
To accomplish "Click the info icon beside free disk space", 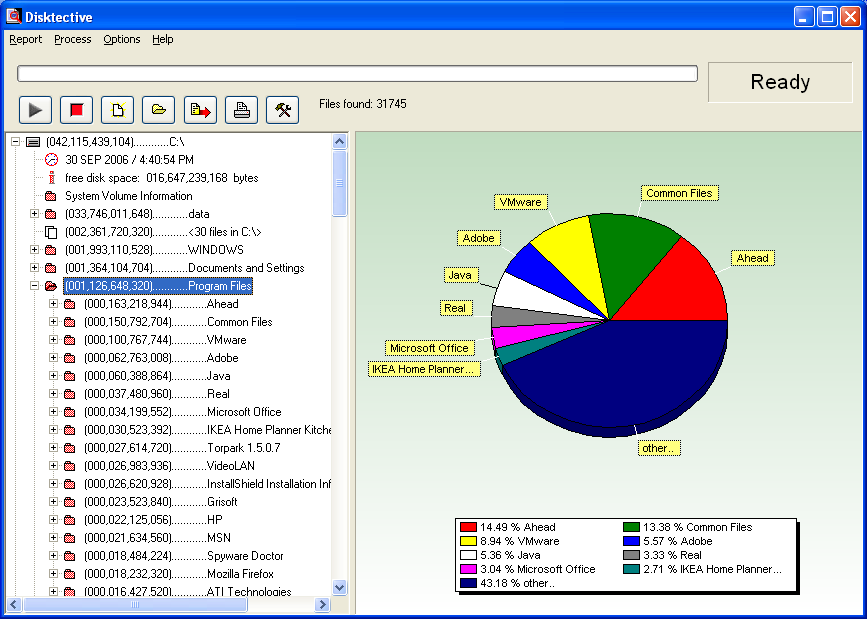I will 51,178.
